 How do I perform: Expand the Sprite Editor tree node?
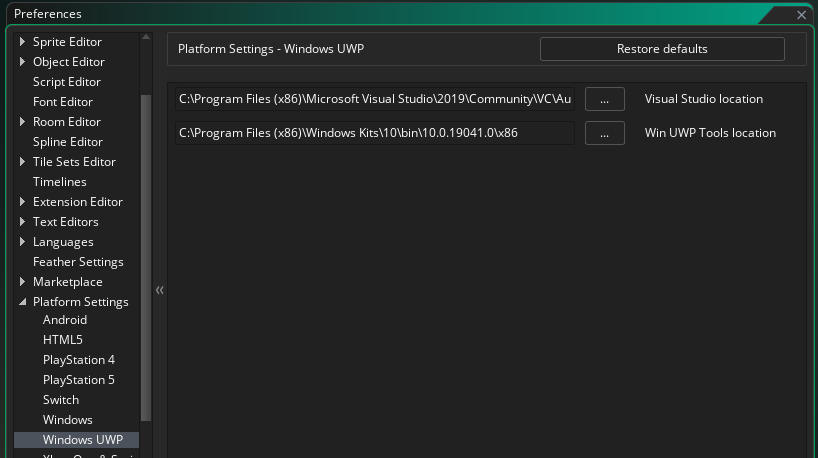click(x=23, y=42)
